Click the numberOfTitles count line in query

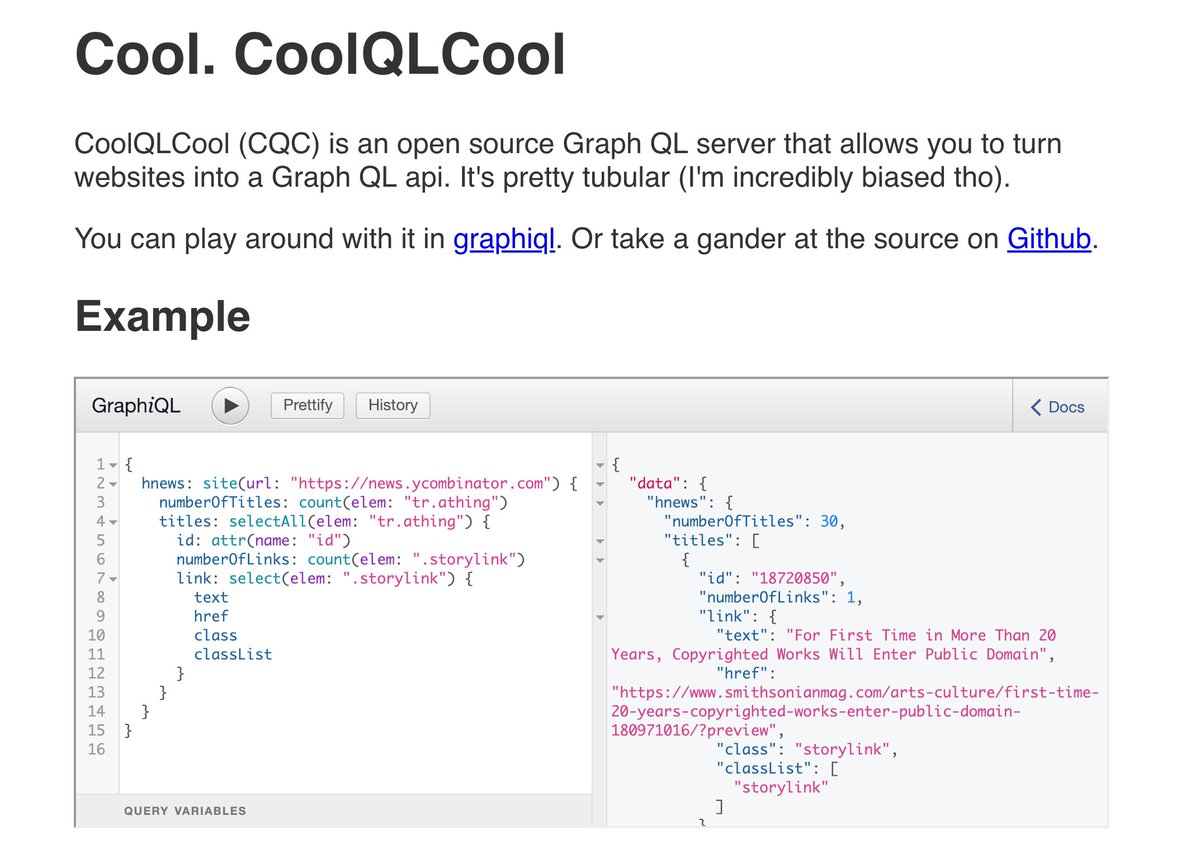[333, 503]
